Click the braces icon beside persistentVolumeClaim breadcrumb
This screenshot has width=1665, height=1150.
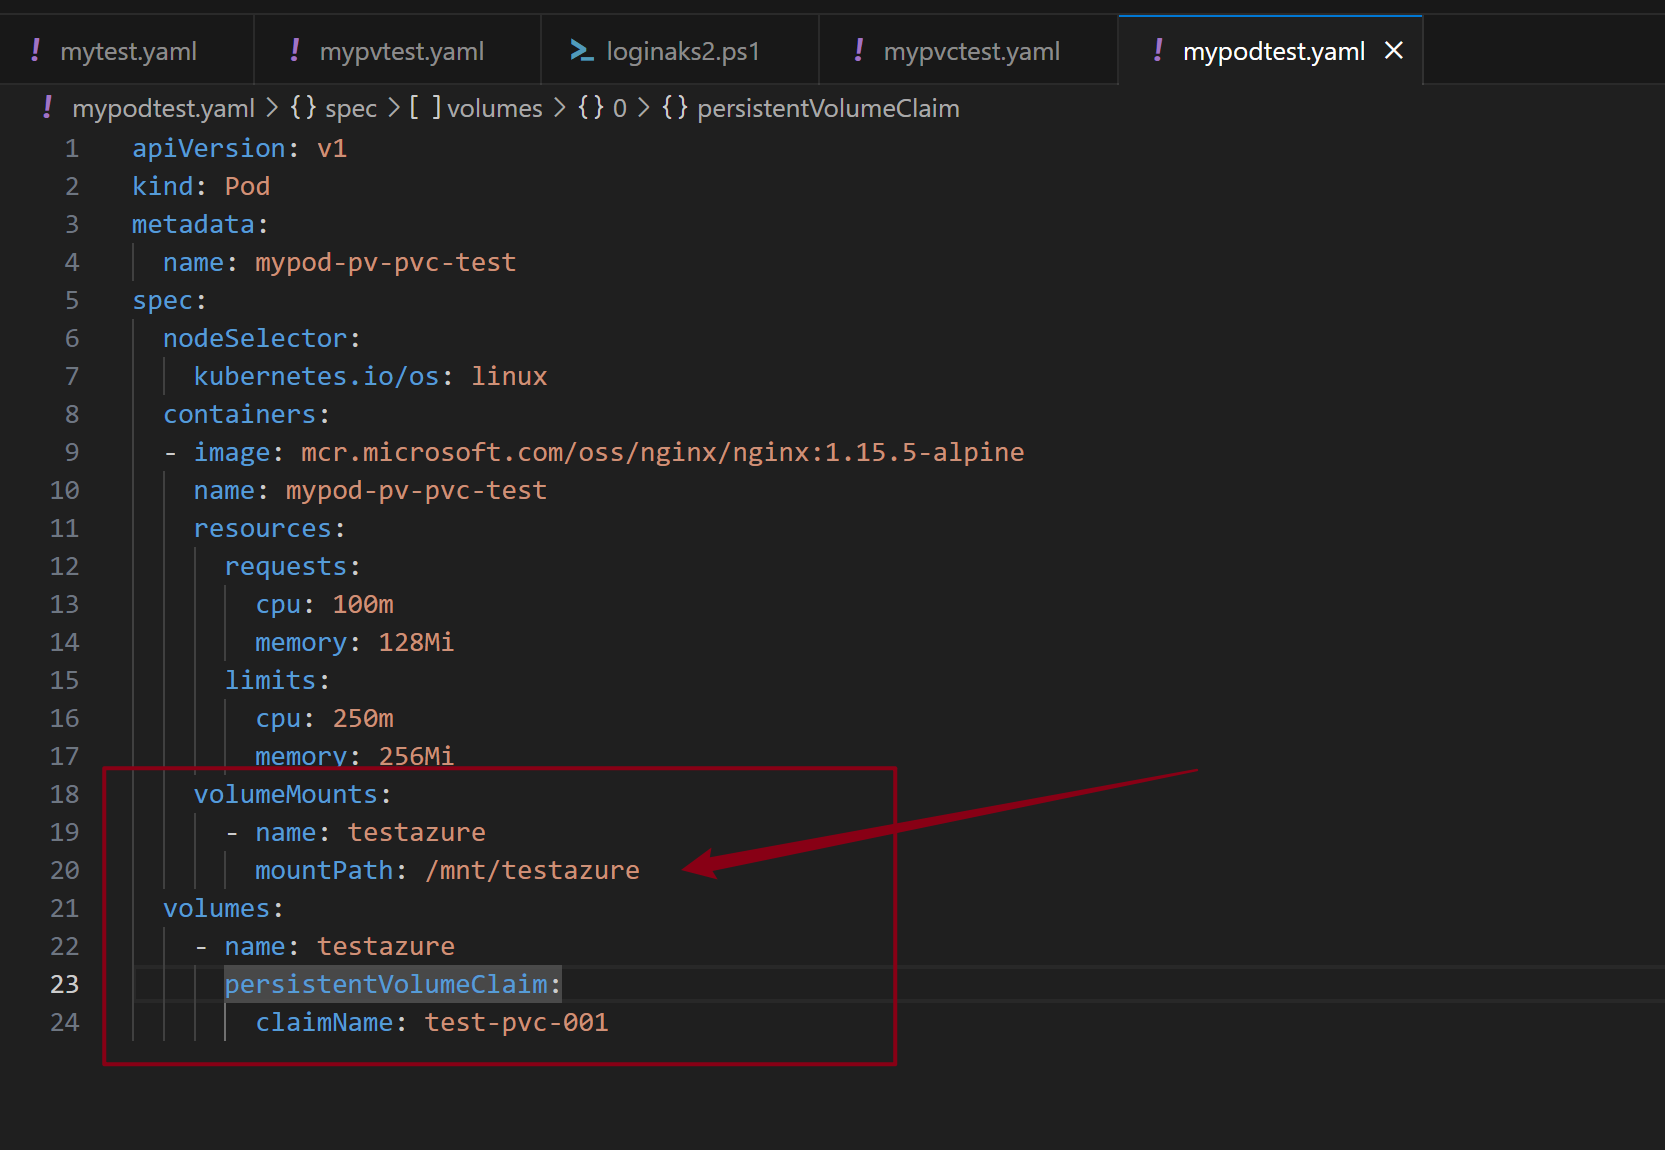tap(675, 108)
